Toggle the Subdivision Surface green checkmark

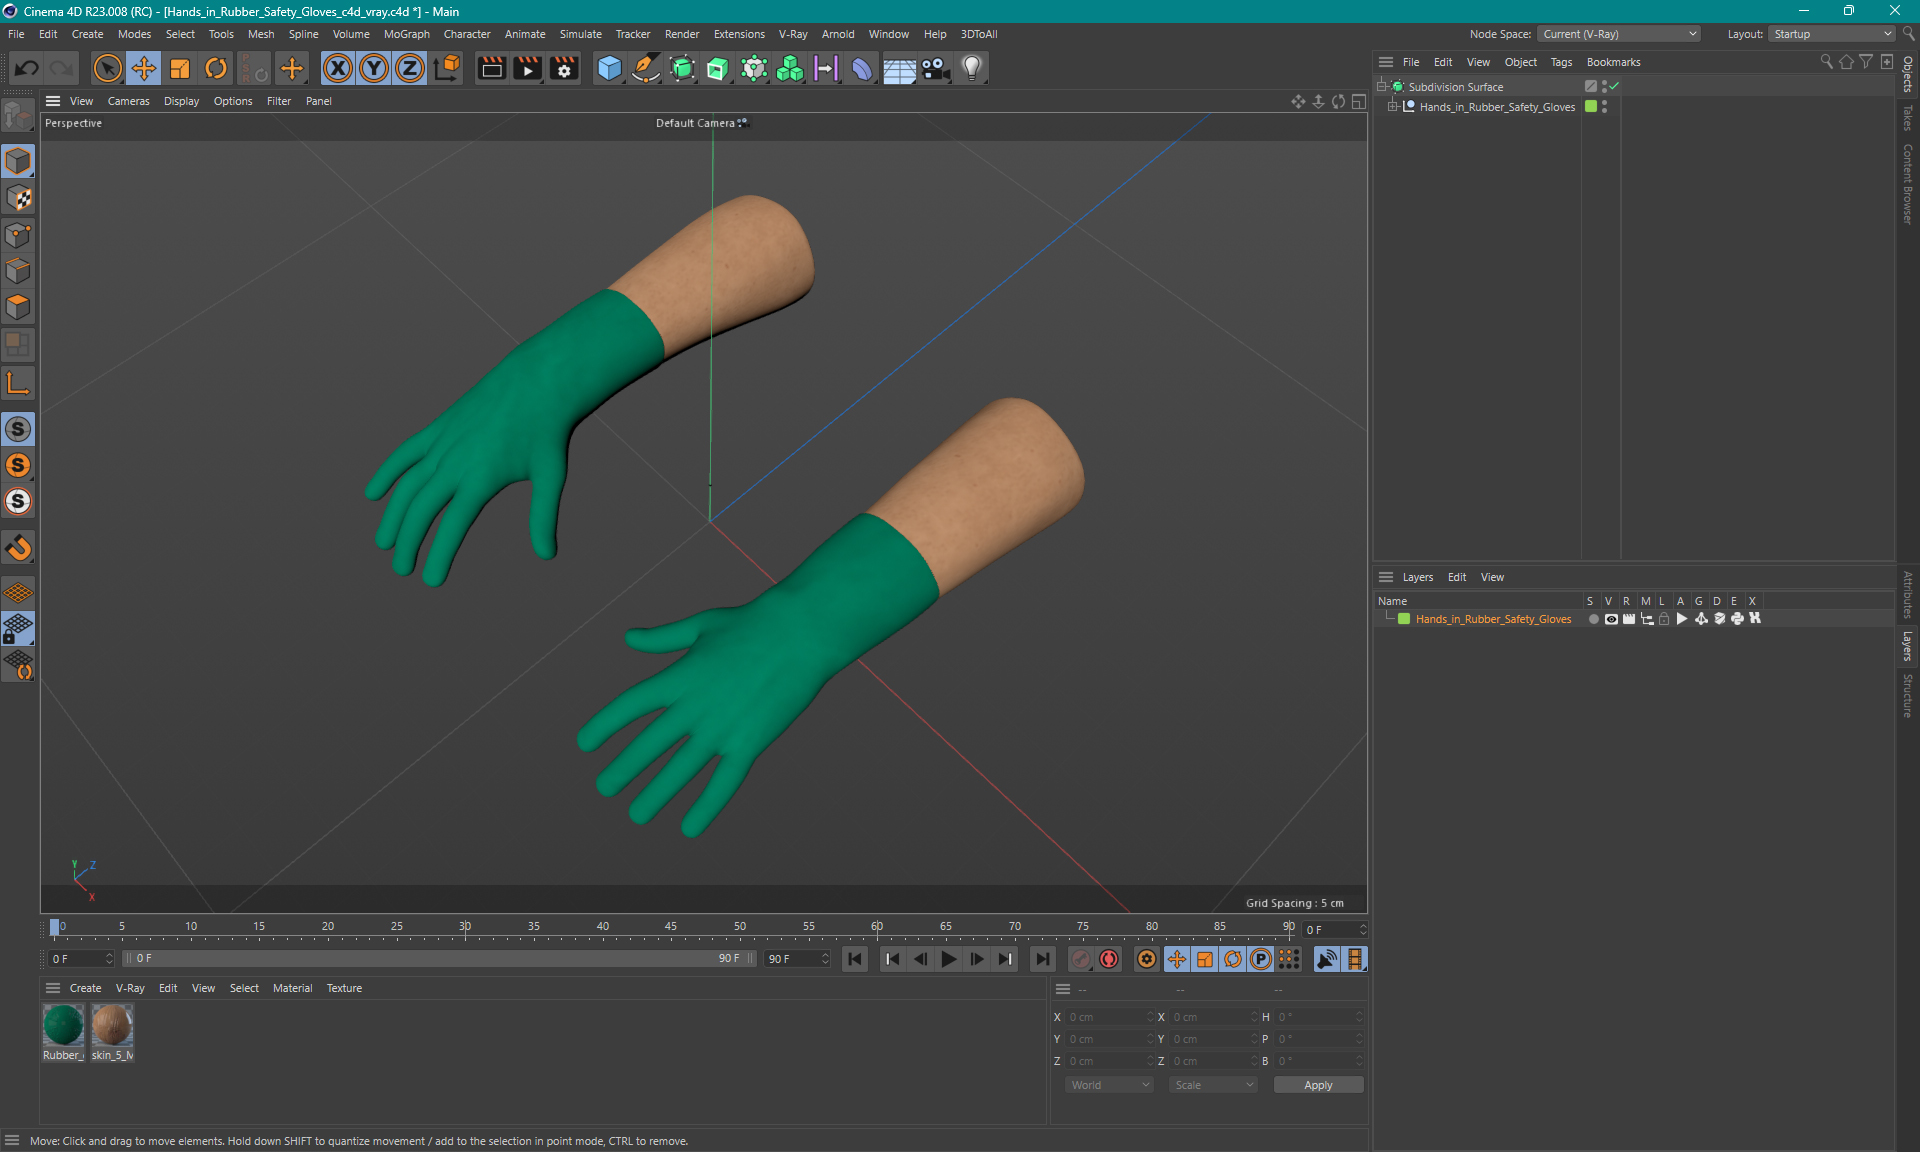1614,86
